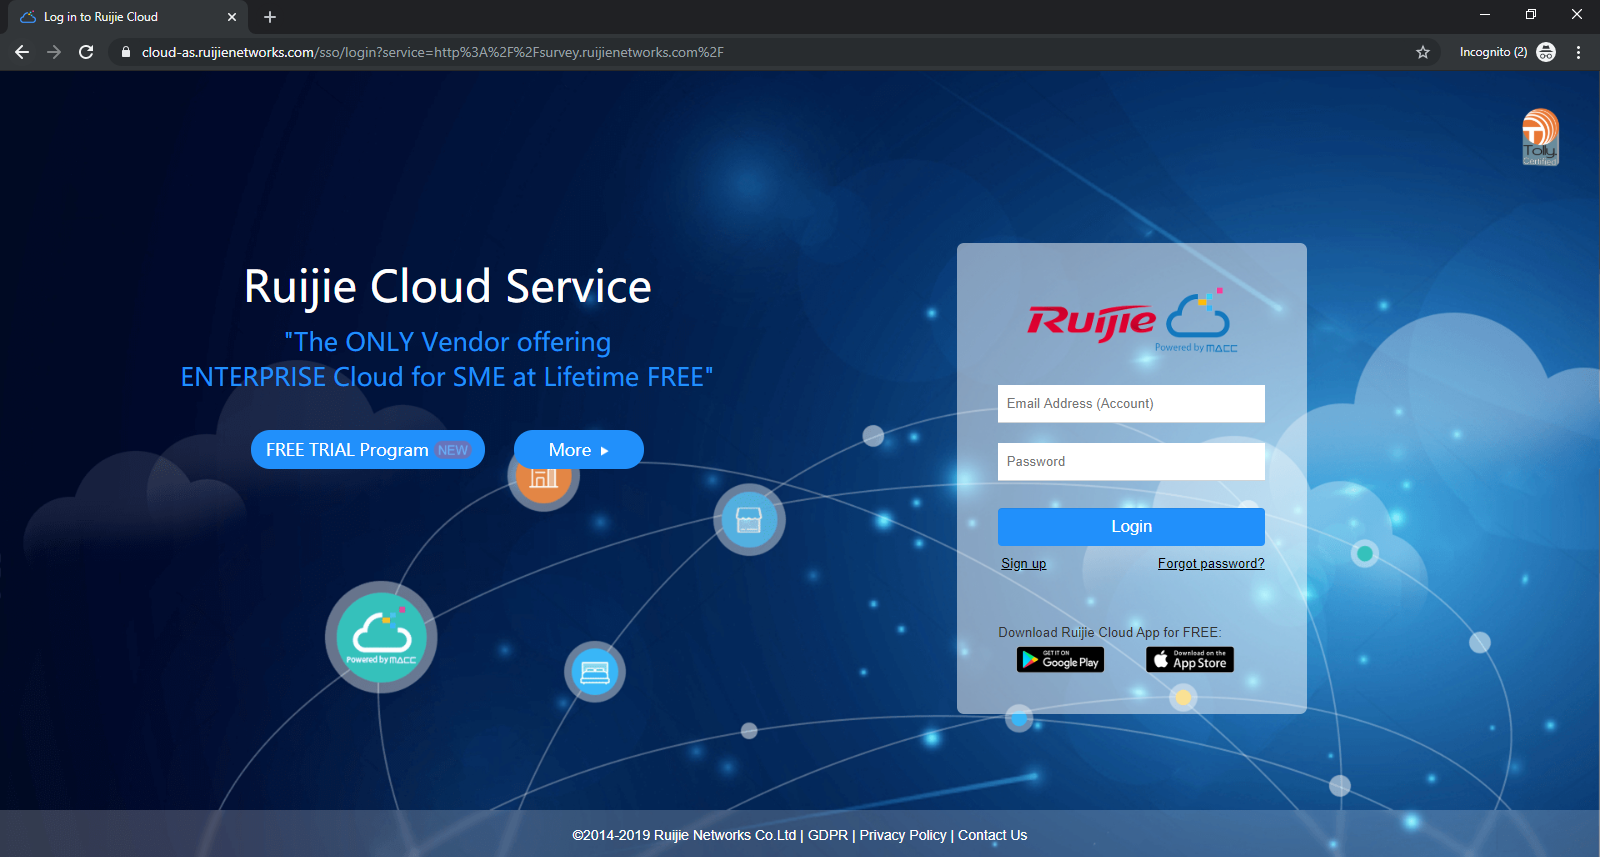Open the Privacy Policy footer link
The width and height of the screenshot is (1600, 857).
(903, 836)
